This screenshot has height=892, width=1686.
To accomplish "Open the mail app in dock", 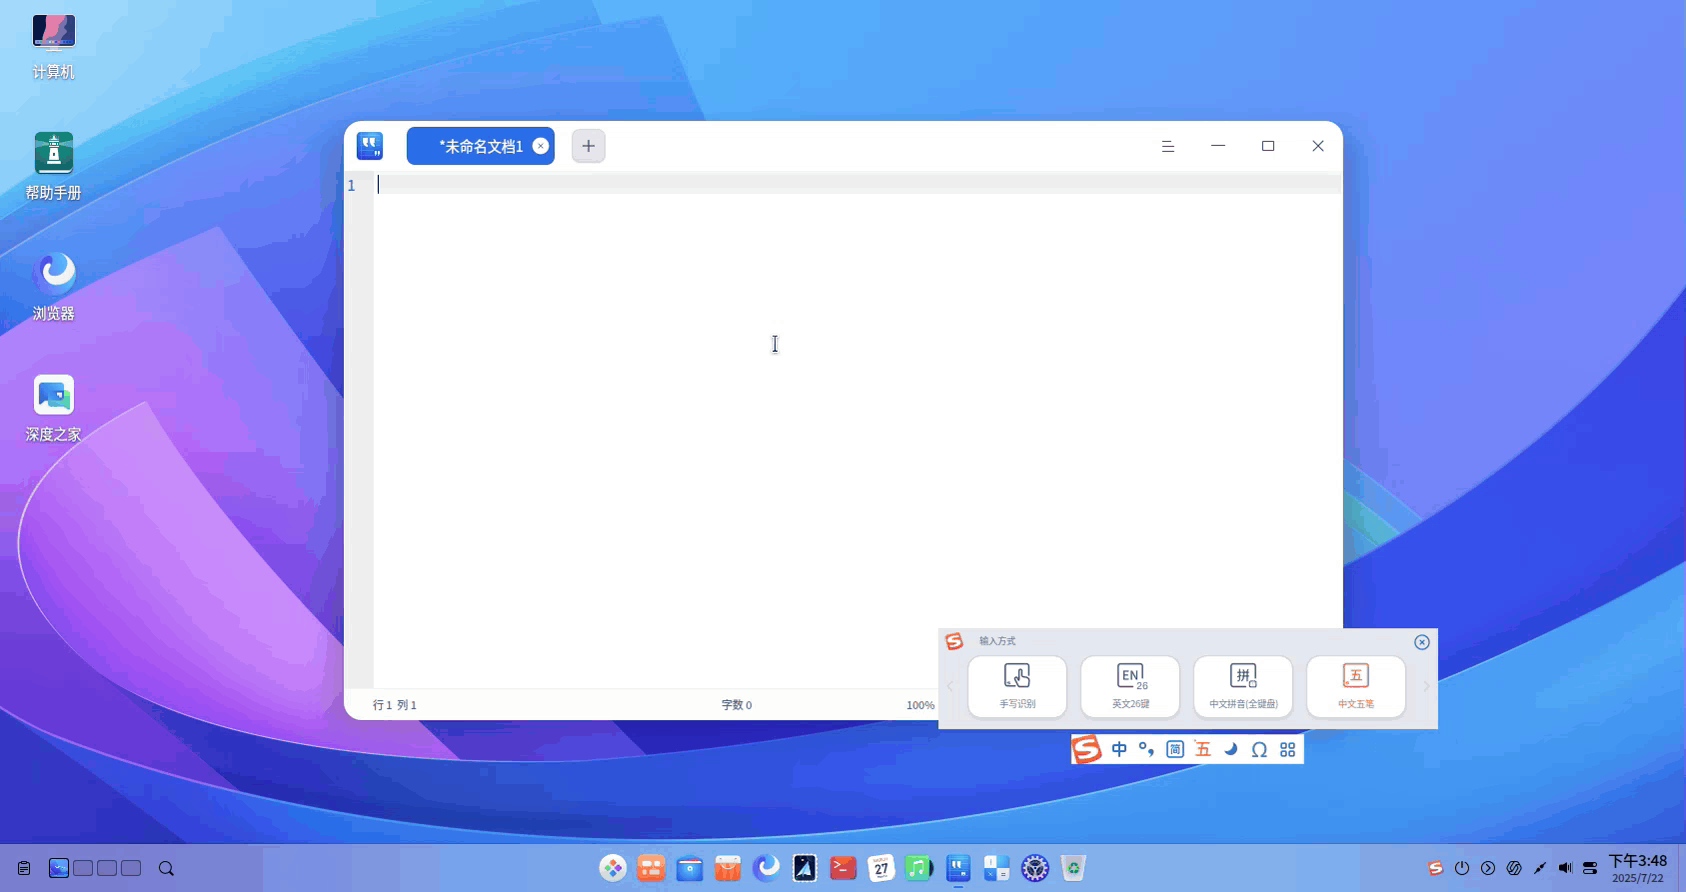I will pos(805,868).
